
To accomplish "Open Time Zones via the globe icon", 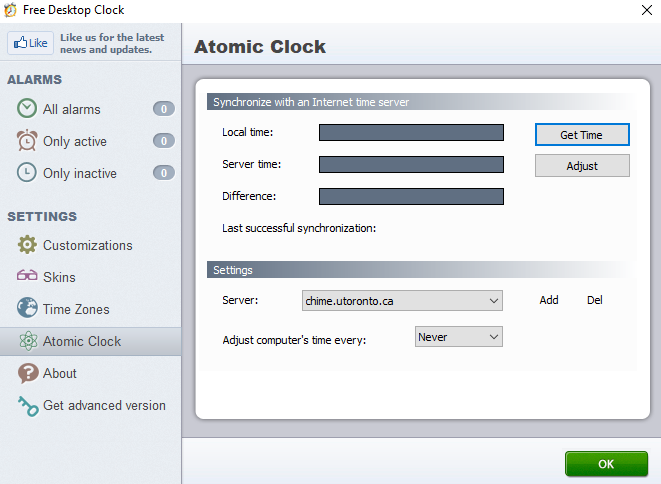I will (x=27, y=308).
